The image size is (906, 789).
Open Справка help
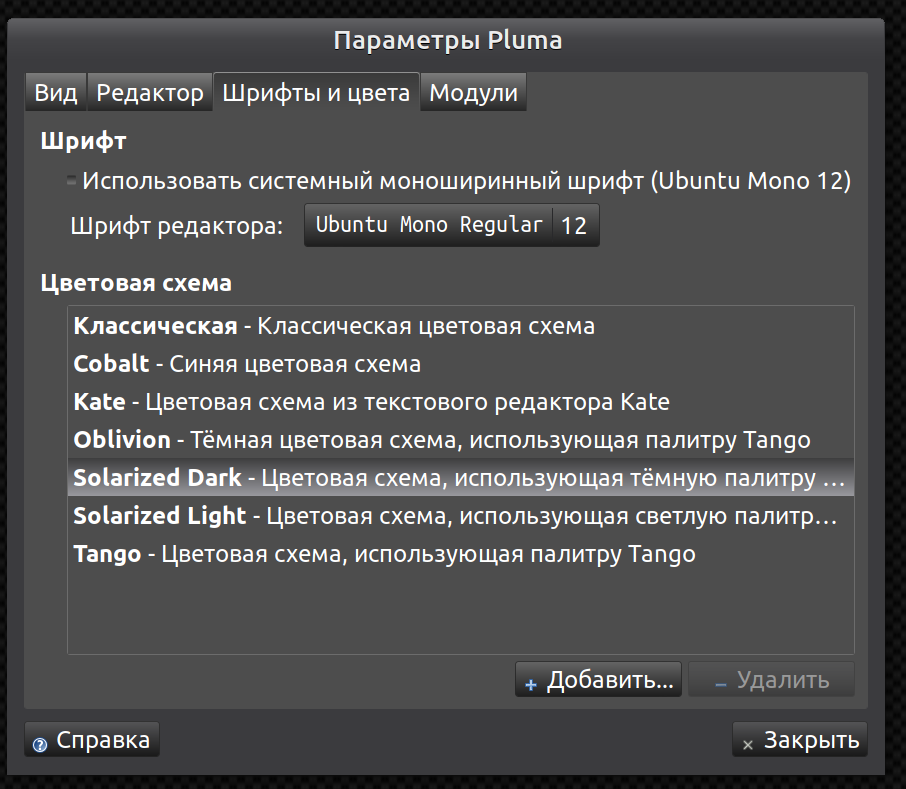pyautogui.click(x=92, y=739)
